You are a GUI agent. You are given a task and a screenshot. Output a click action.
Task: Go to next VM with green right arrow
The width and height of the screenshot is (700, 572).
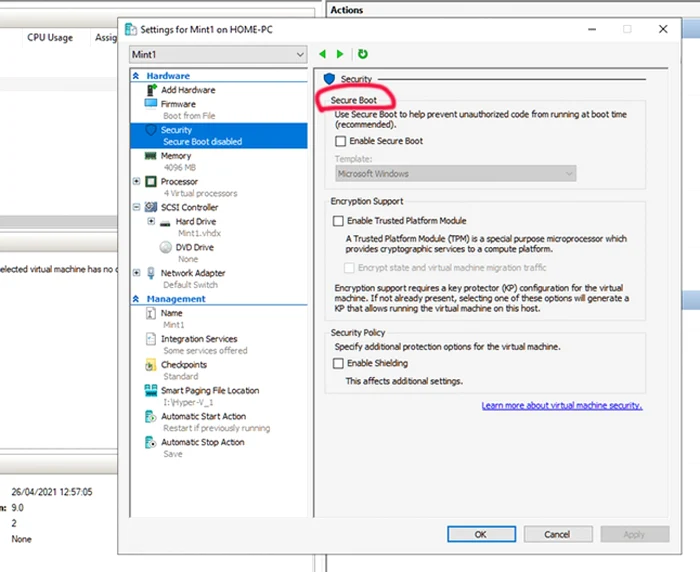[340, 54]
